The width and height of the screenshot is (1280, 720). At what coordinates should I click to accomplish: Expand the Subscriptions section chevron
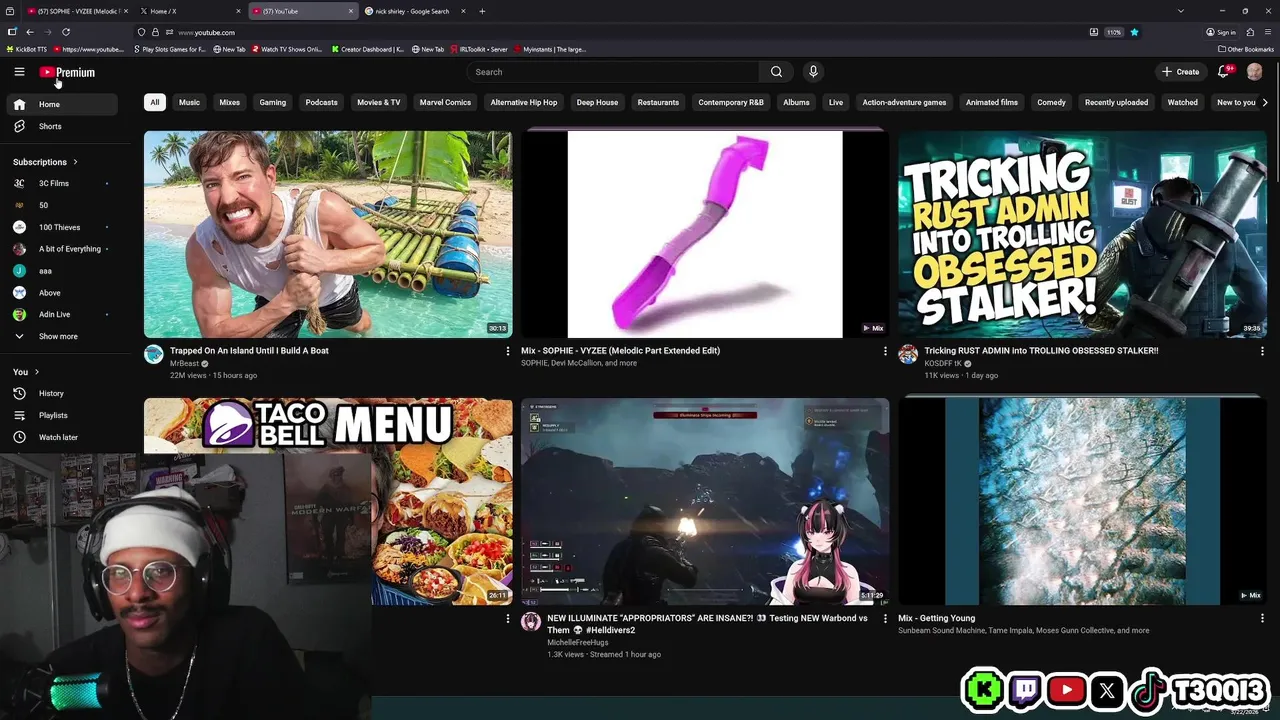pos(75,162)
